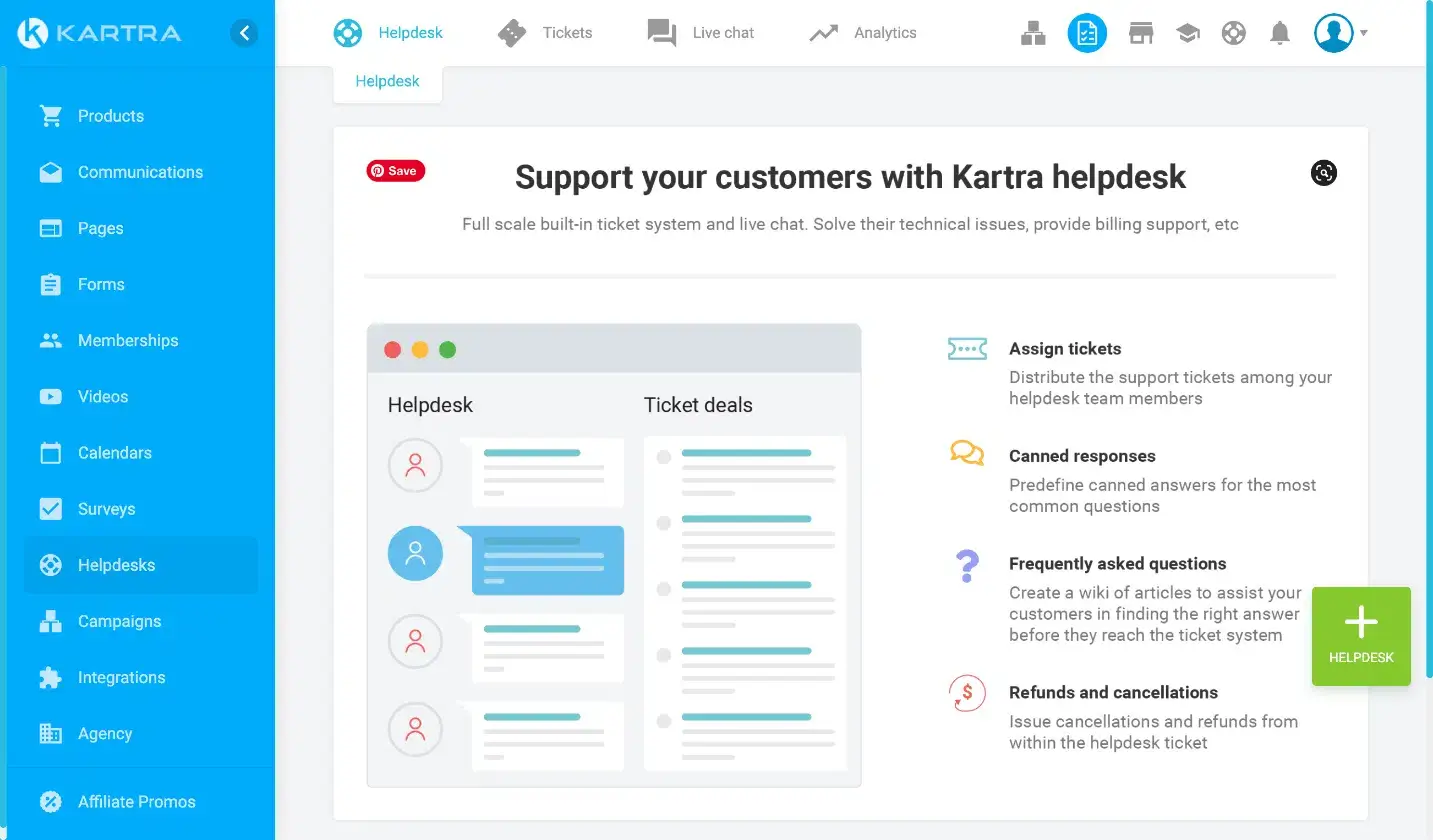Click the red Pinterest Save button
The image size is (1433, 840).
point(396,171)
